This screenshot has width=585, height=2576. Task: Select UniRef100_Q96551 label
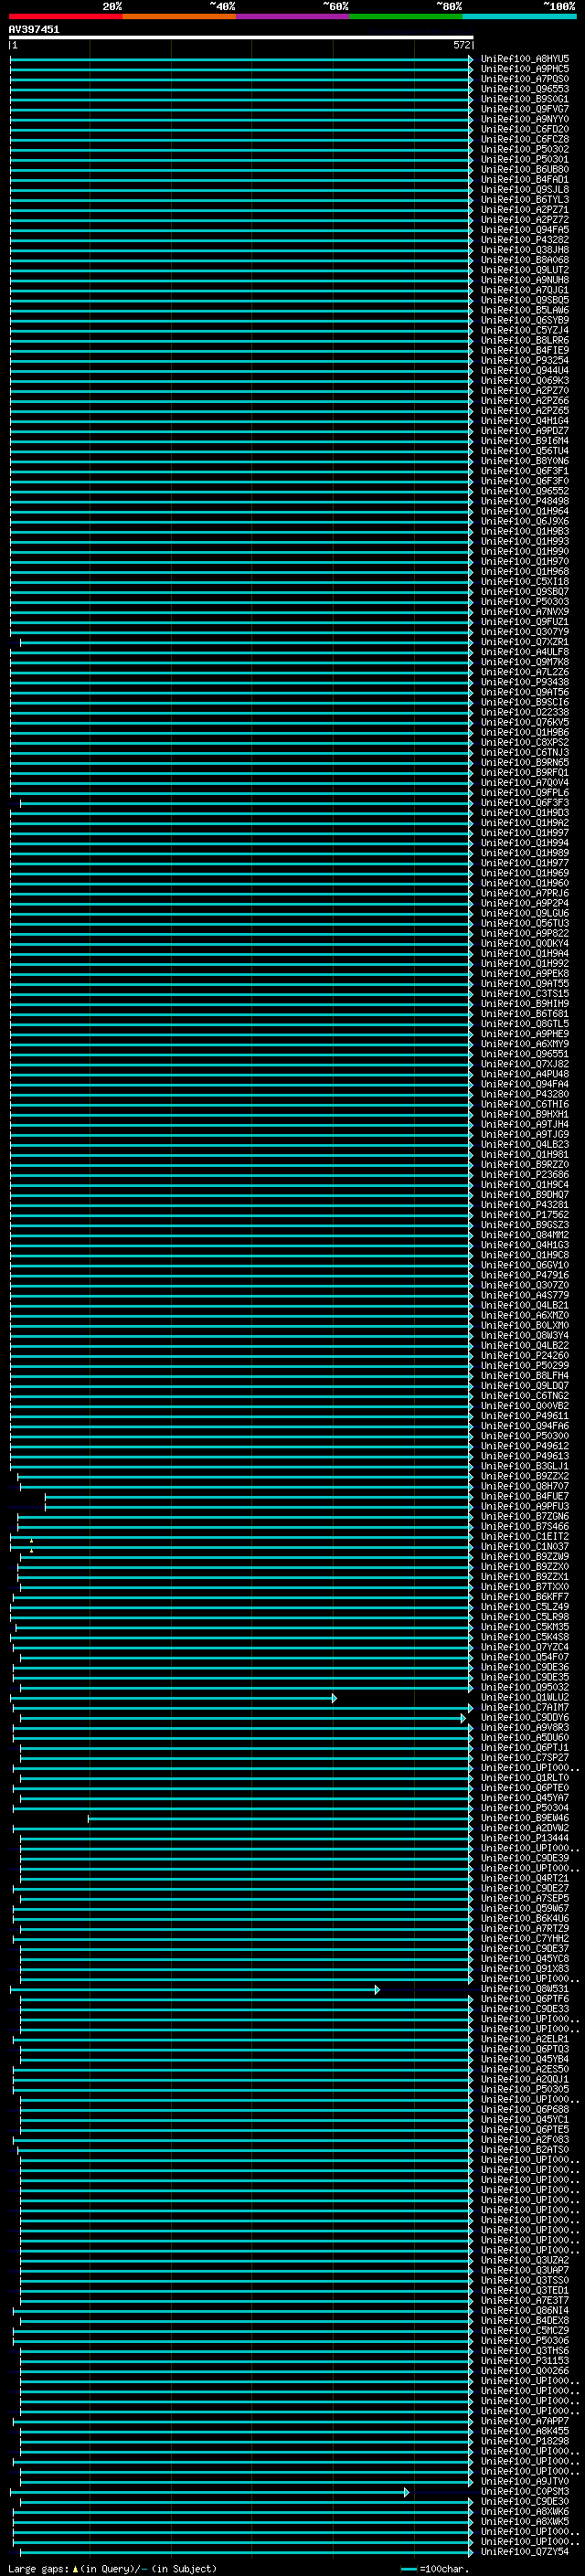(x=525, y=1054)
